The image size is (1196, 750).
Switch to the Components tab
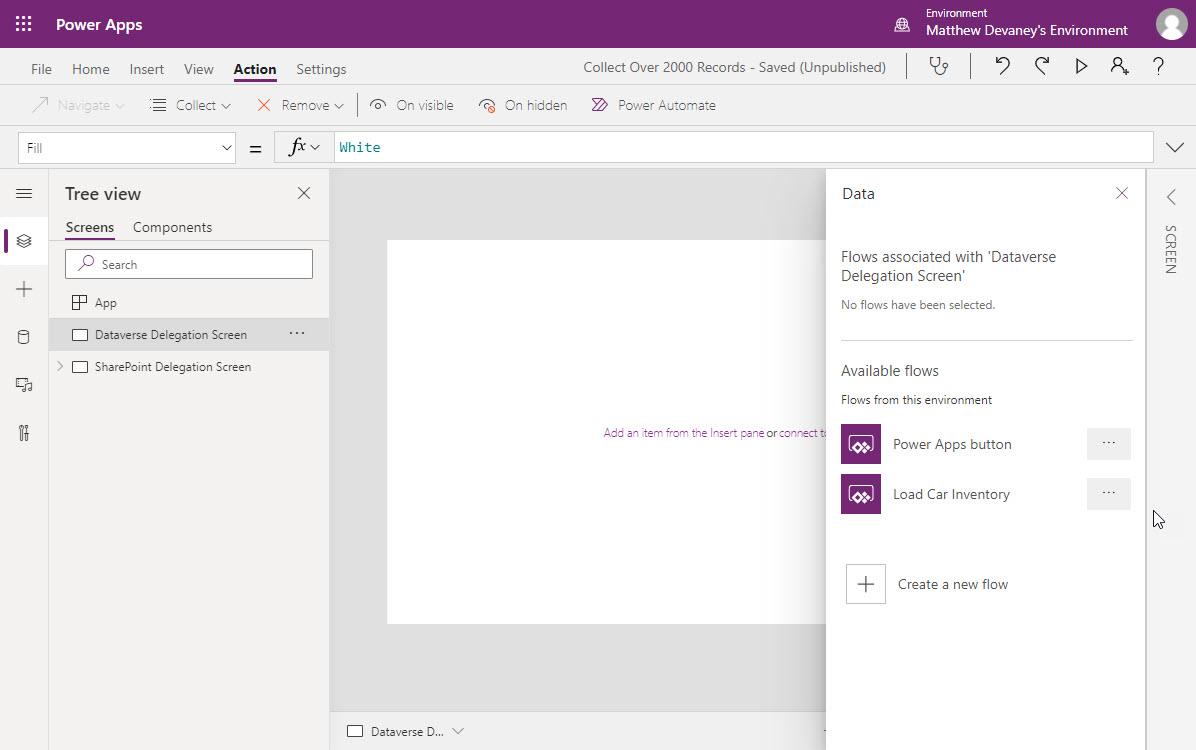tap(170, 227)
